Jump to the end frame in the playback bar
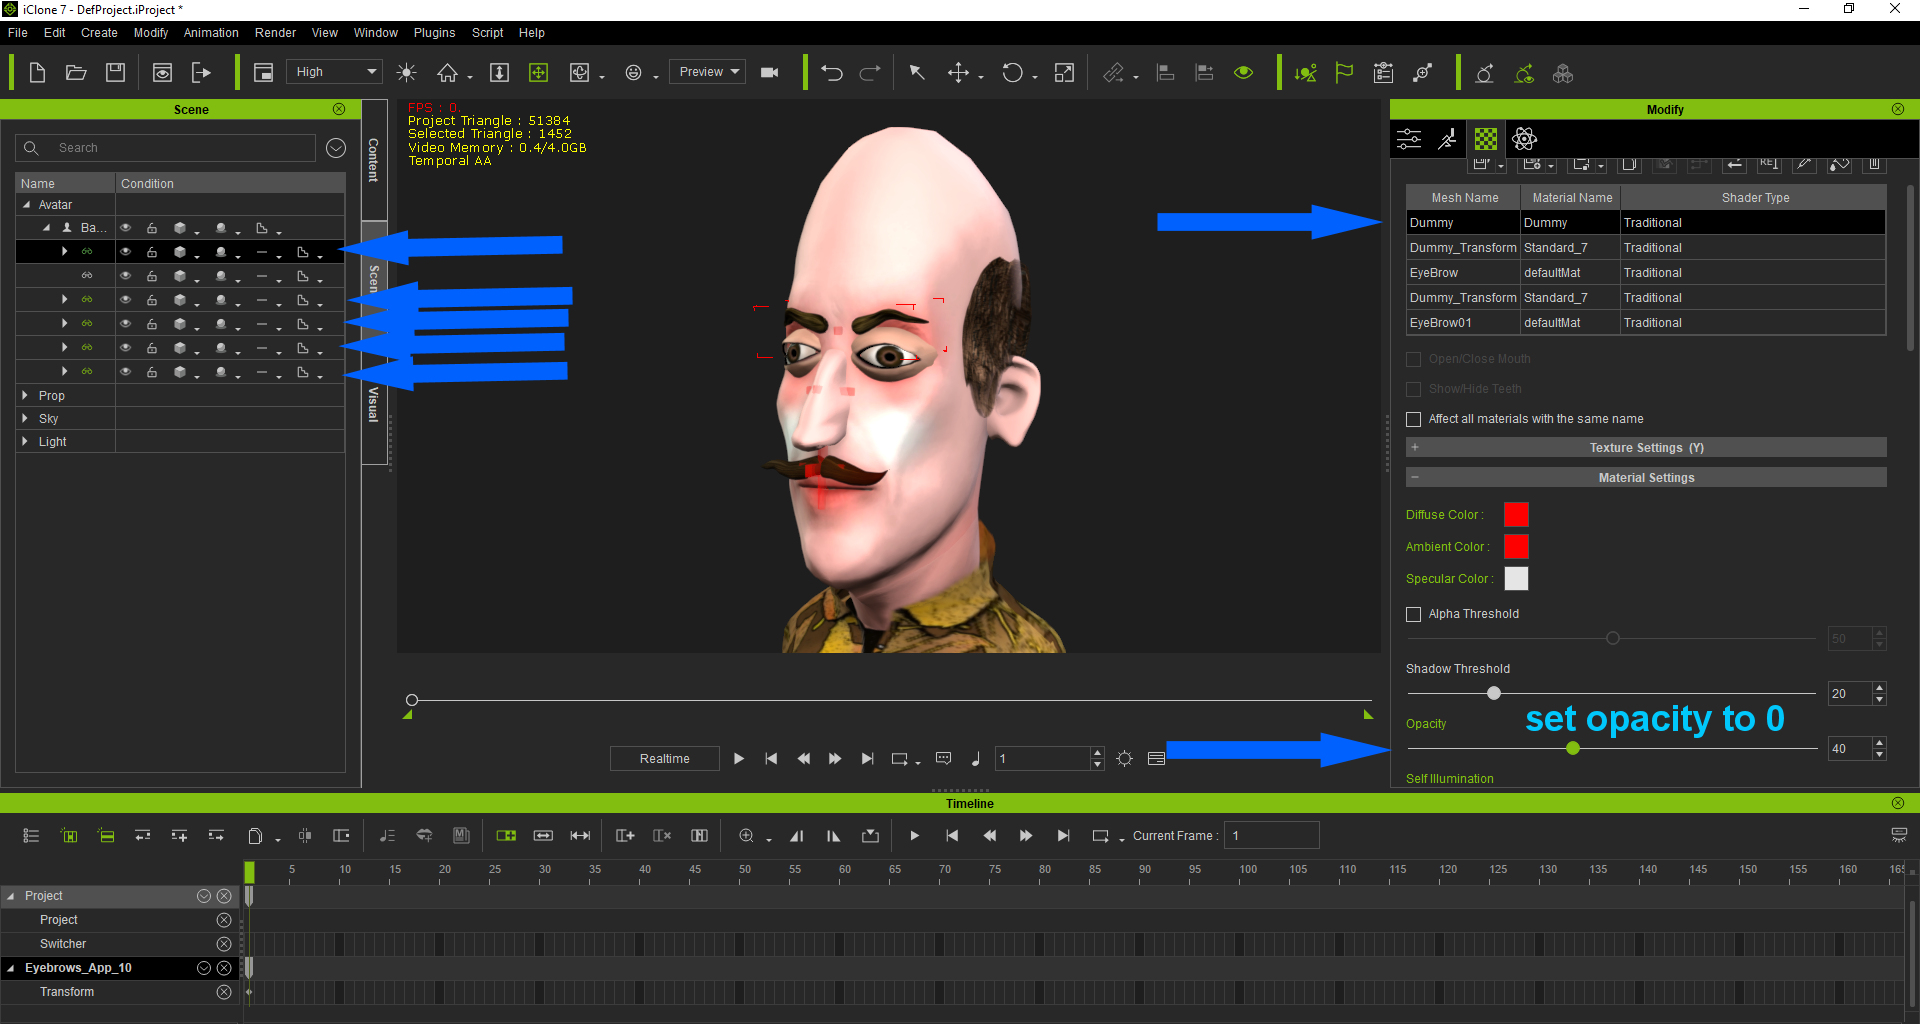This screenshot has width=1920, height=1025. click(x=867, y=759)
